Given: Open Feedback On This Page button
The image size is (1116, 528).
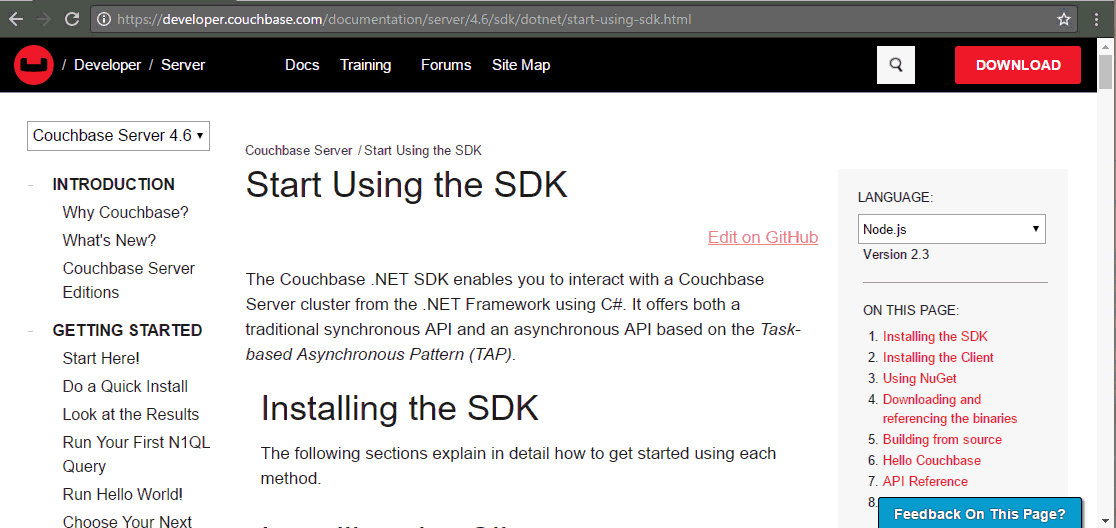Looking at the screenshot, I should (x=979, y=514).
